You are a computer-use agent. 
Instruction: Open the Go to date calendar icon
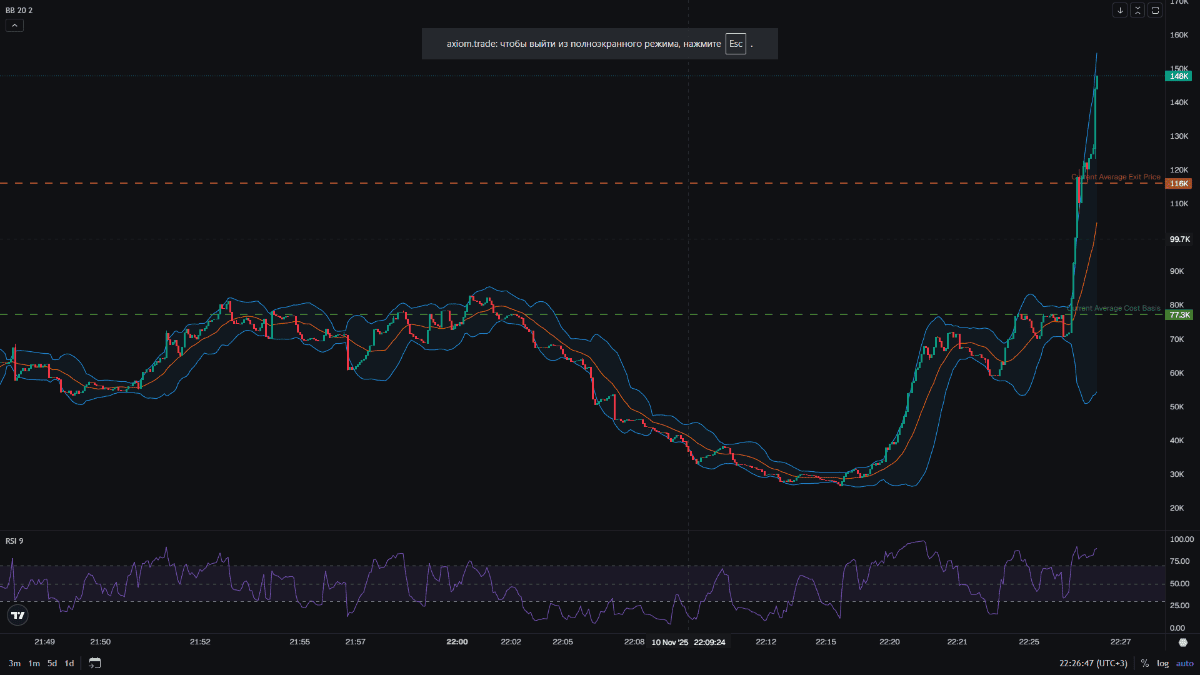pos(95,663)
